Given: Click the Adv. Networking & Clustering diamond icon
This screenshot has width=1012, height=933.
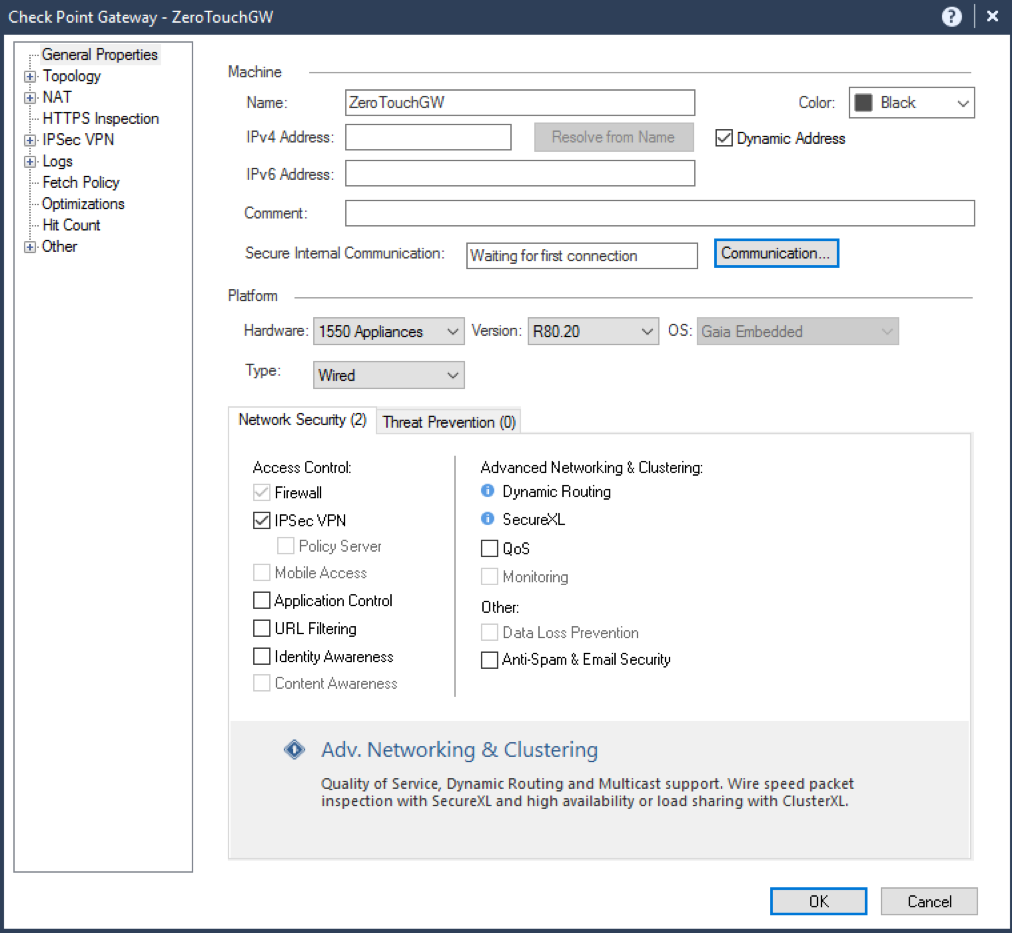Looking at the screenshot, I should [x=294, y=748].
